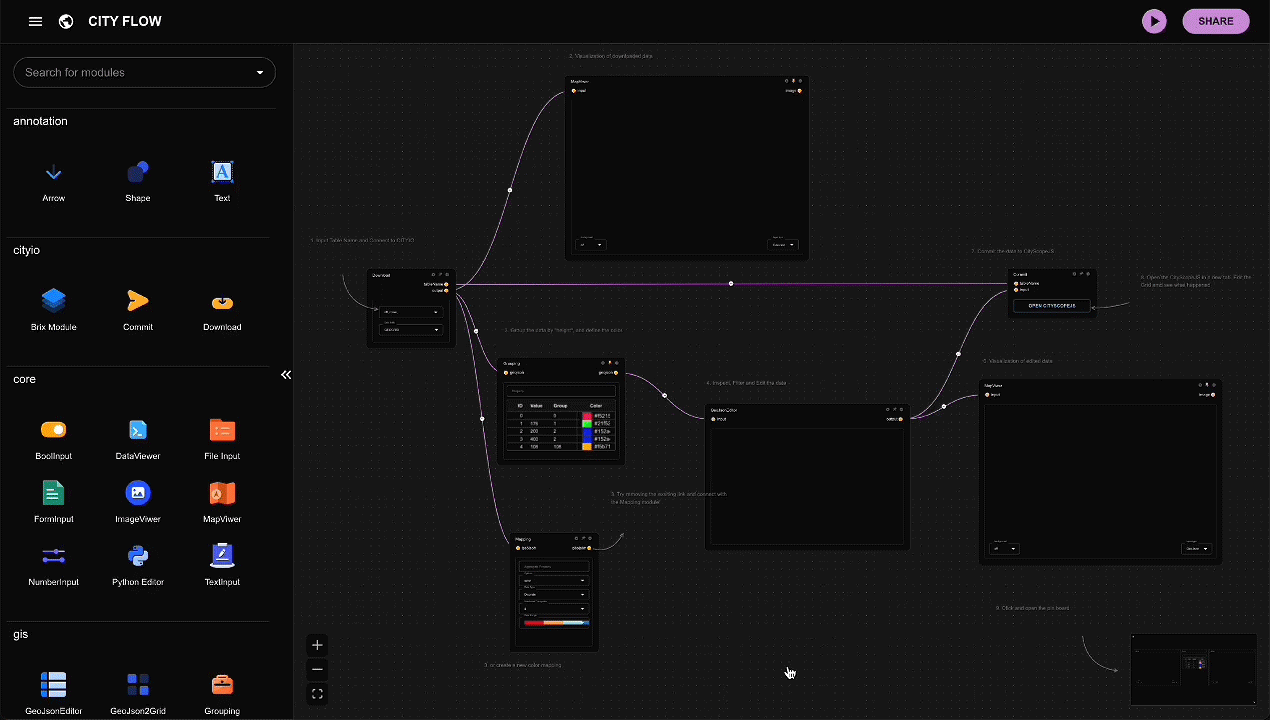1270x720 pixels.
Task: Click the green color swatch in Grouping table
Action: tap(587, 424)
